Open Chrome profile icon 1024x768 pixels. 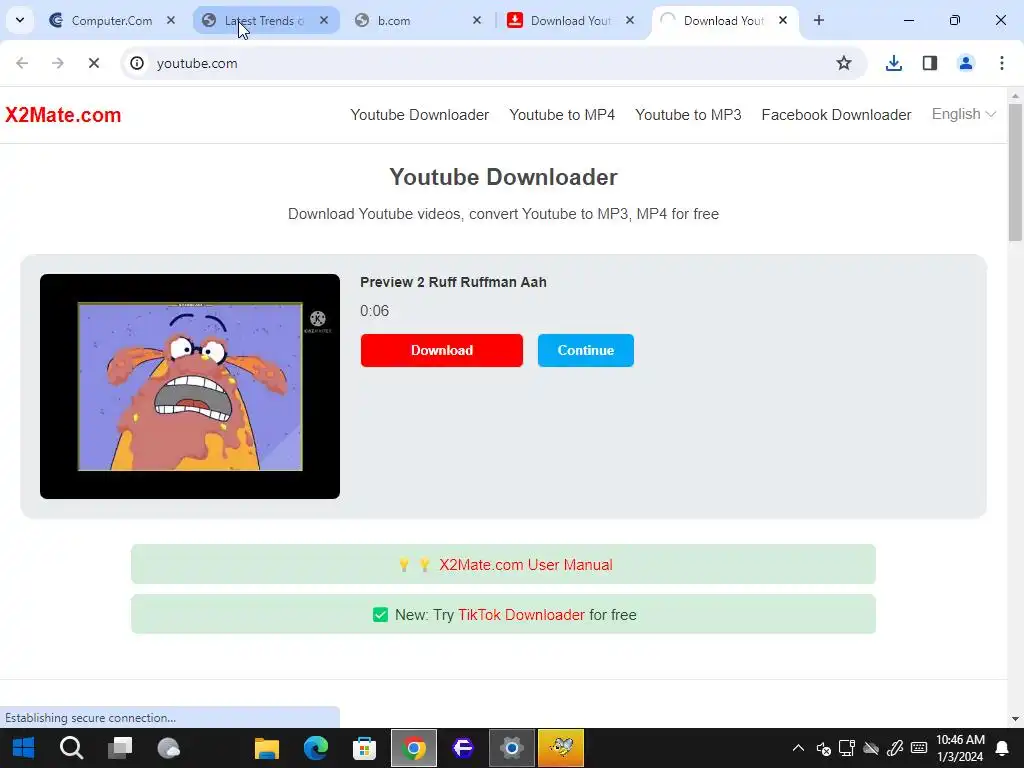click(966, 63)
